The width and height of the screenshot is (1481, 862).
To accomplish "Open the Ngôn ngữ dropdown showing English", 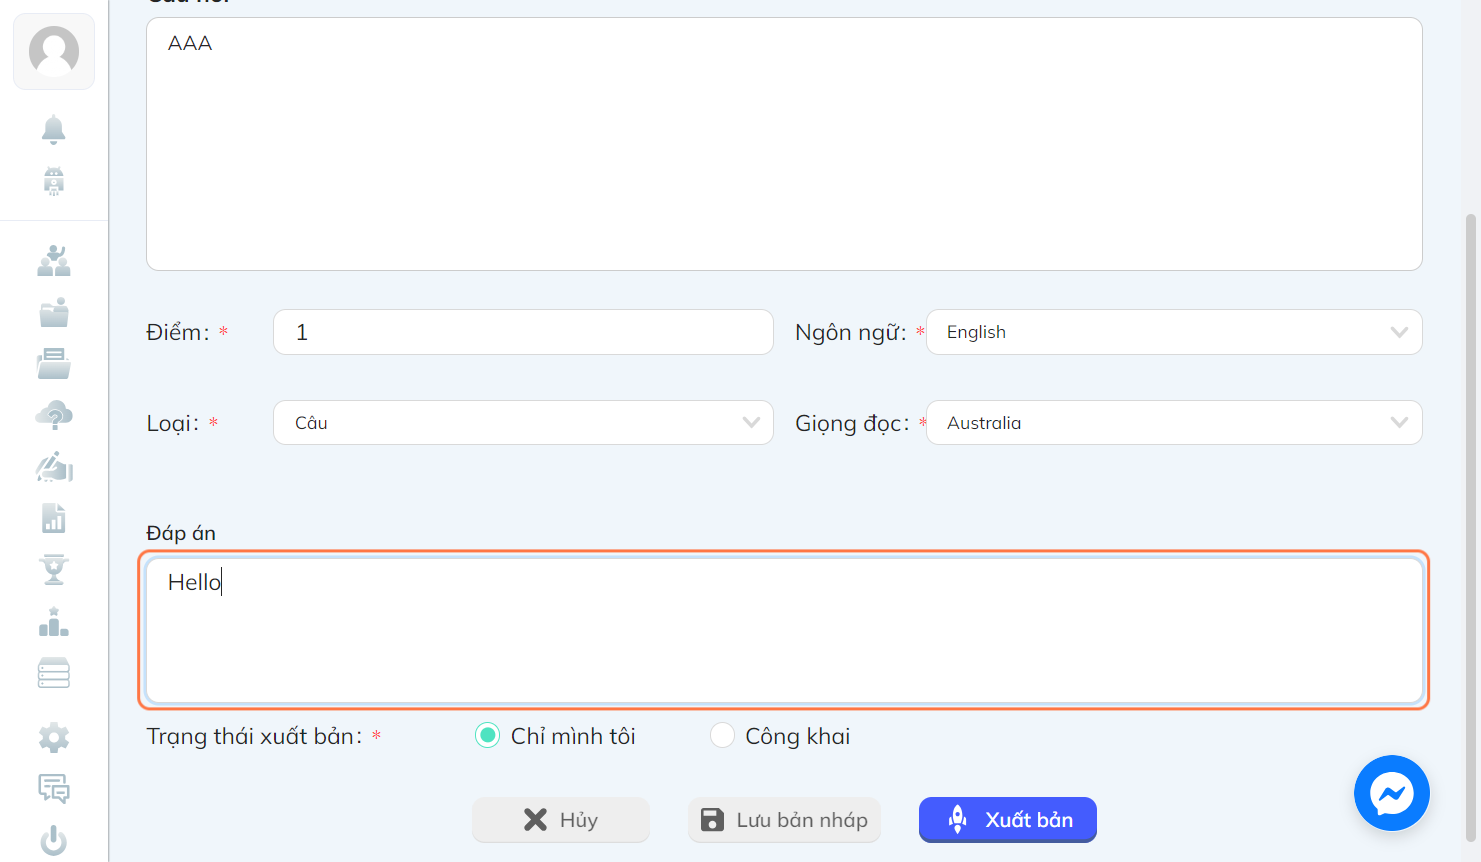I will [x=1174, y=332].
